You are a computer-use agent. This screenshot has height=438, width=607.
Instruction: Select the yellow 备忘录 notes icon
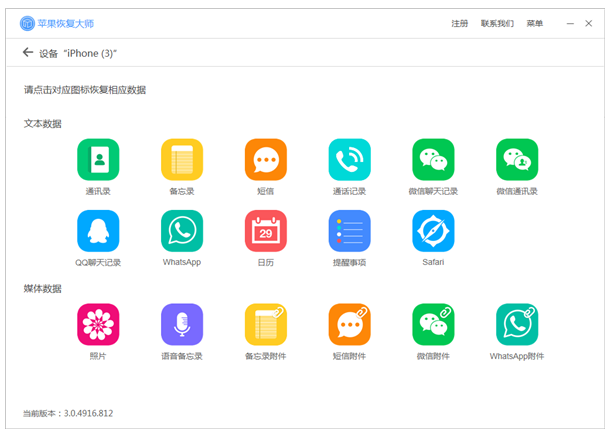[182, 160]
